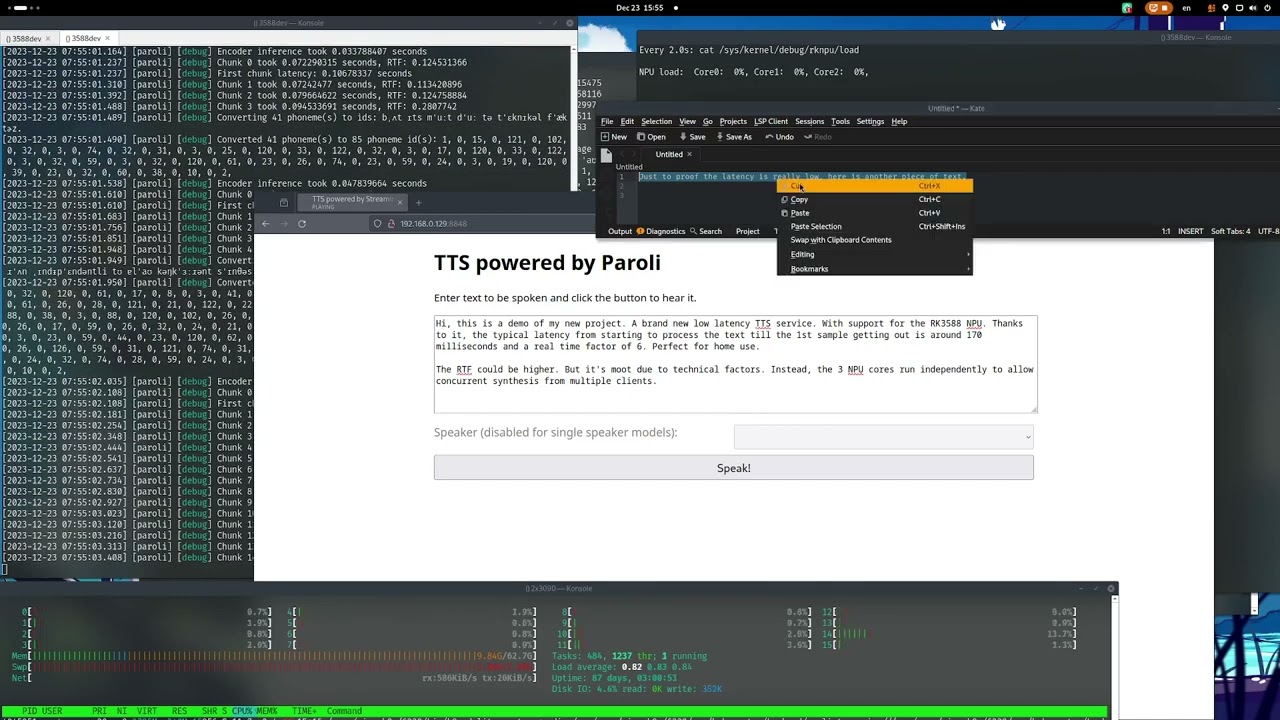This screenshot has width=1280, height=720.
Task: Open Kate's Documents sidebar page icon
Action: 606,156
